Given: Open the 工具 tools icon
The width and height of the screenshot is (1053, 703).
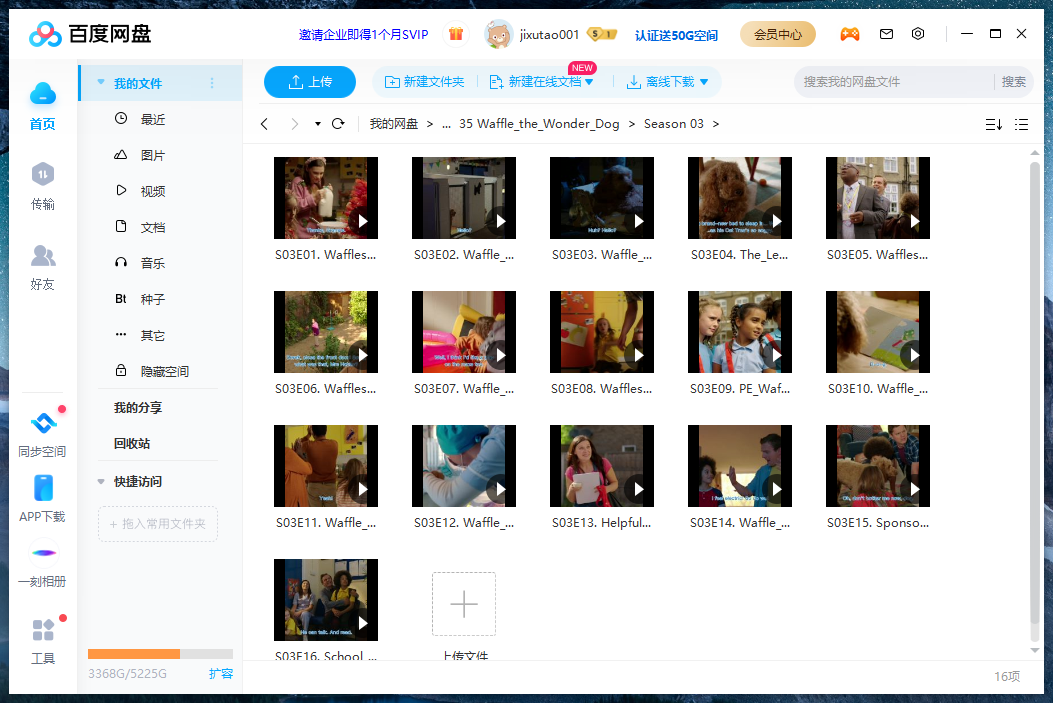Looking at the screenshot, I should point(43,630).
